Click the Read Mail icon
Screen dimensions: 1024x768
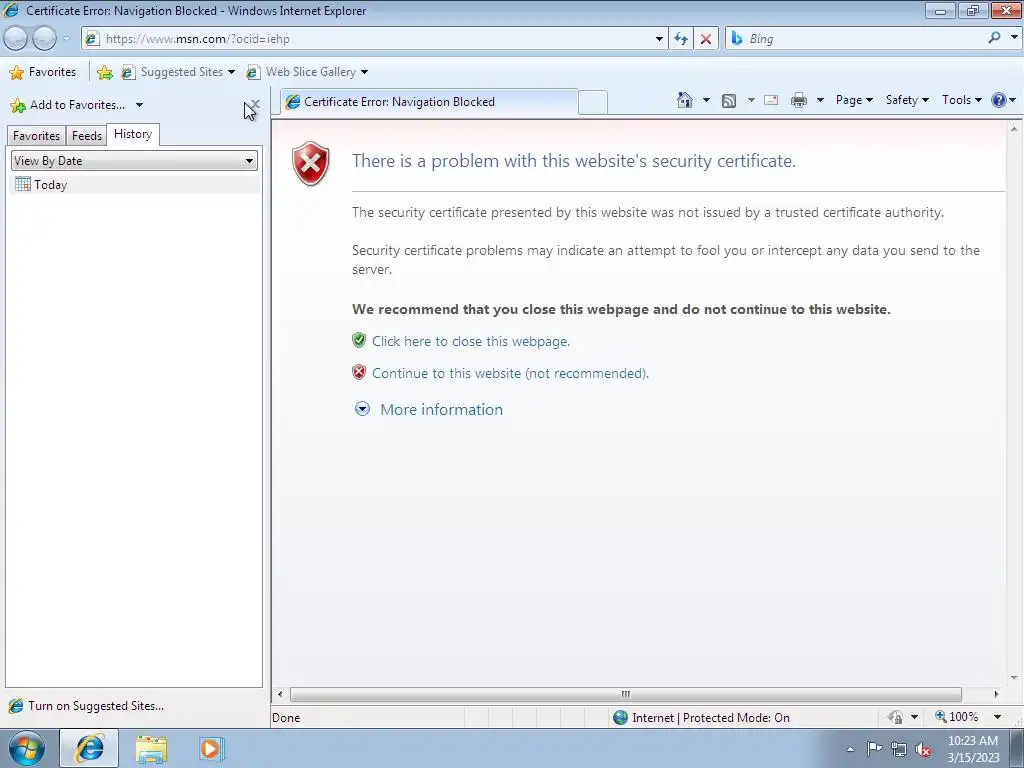(771, 100)
